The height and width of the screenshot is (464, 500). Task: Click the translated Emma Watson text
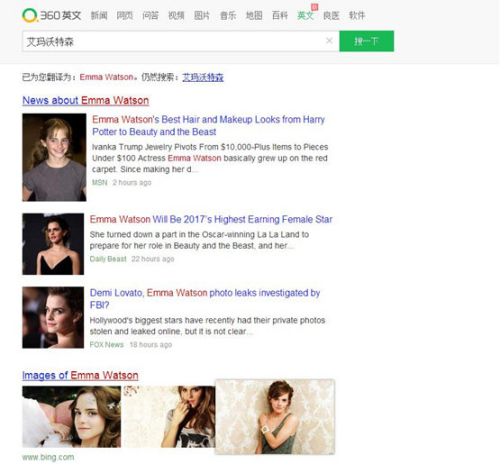[x=106, y=77]
